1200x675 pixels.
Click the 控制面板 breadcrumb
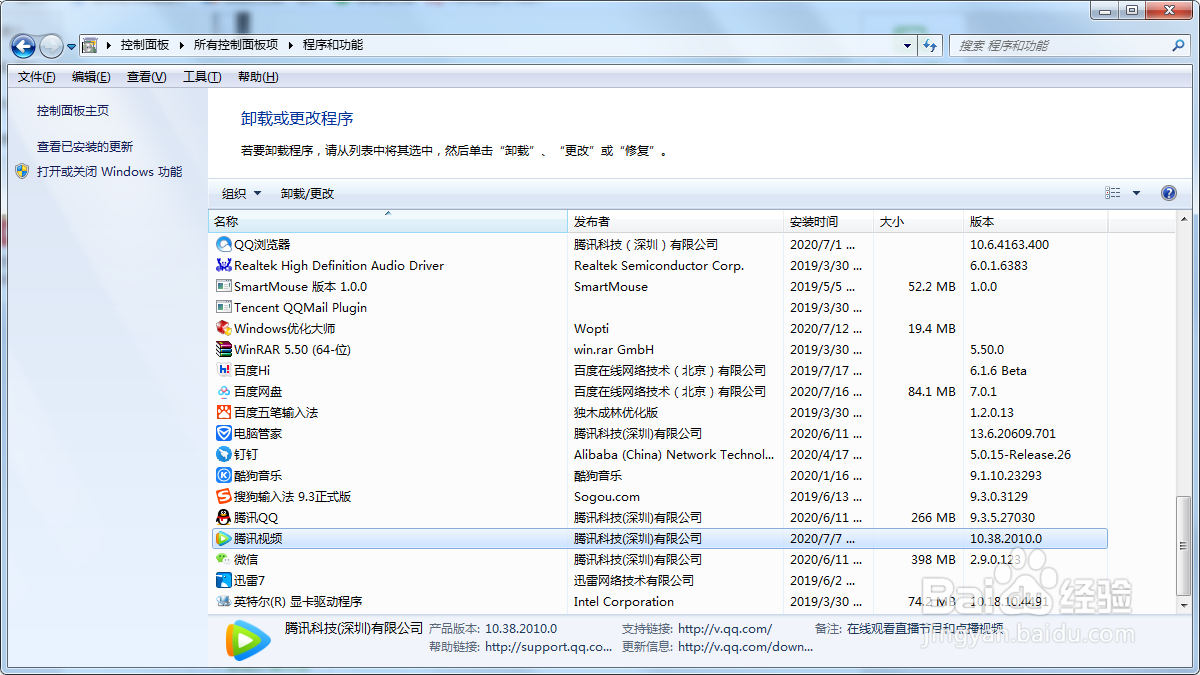tap(145, 45)
